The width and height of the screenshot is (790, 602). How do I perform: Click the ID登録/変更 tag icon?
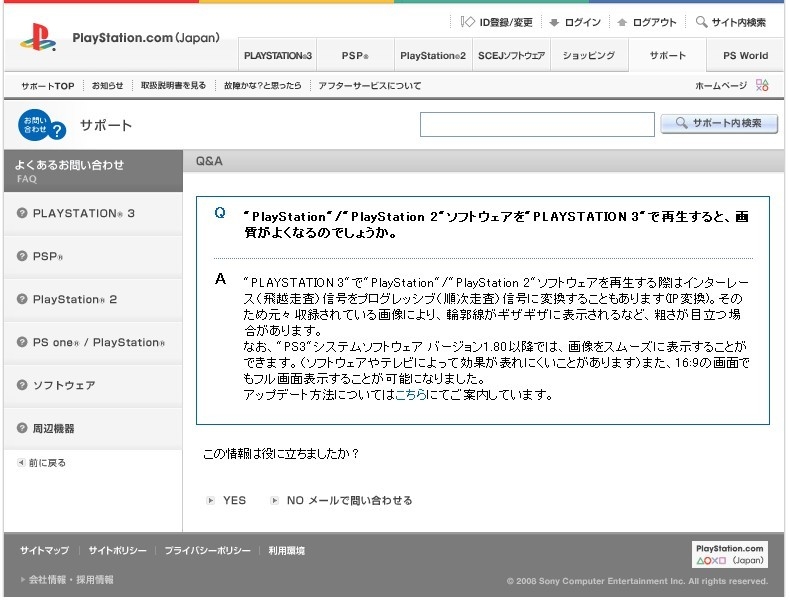[x=468, y=22]
